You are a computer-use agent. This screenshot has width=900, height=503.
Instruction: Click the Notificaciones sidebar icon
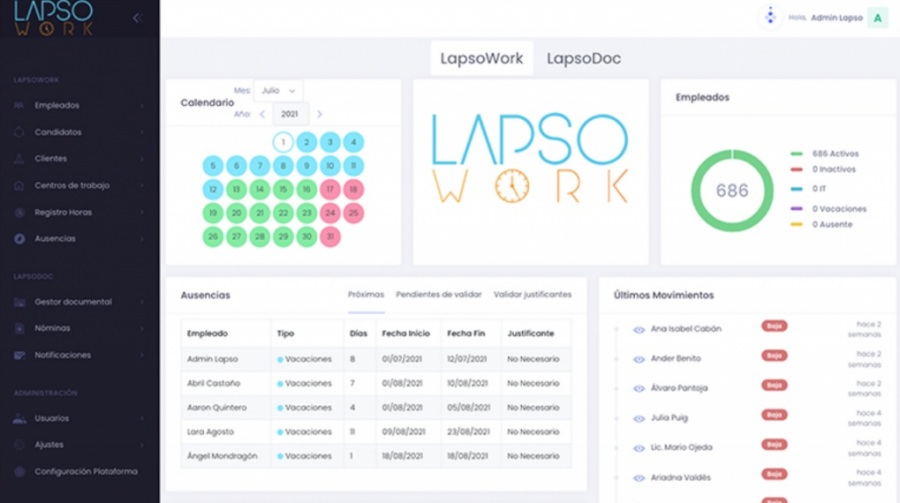[19, 355]
